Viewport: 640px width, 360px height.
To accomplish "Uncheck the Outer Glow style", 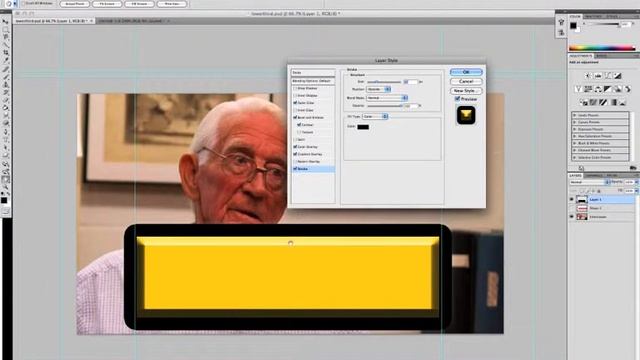I will pos(295,103).
